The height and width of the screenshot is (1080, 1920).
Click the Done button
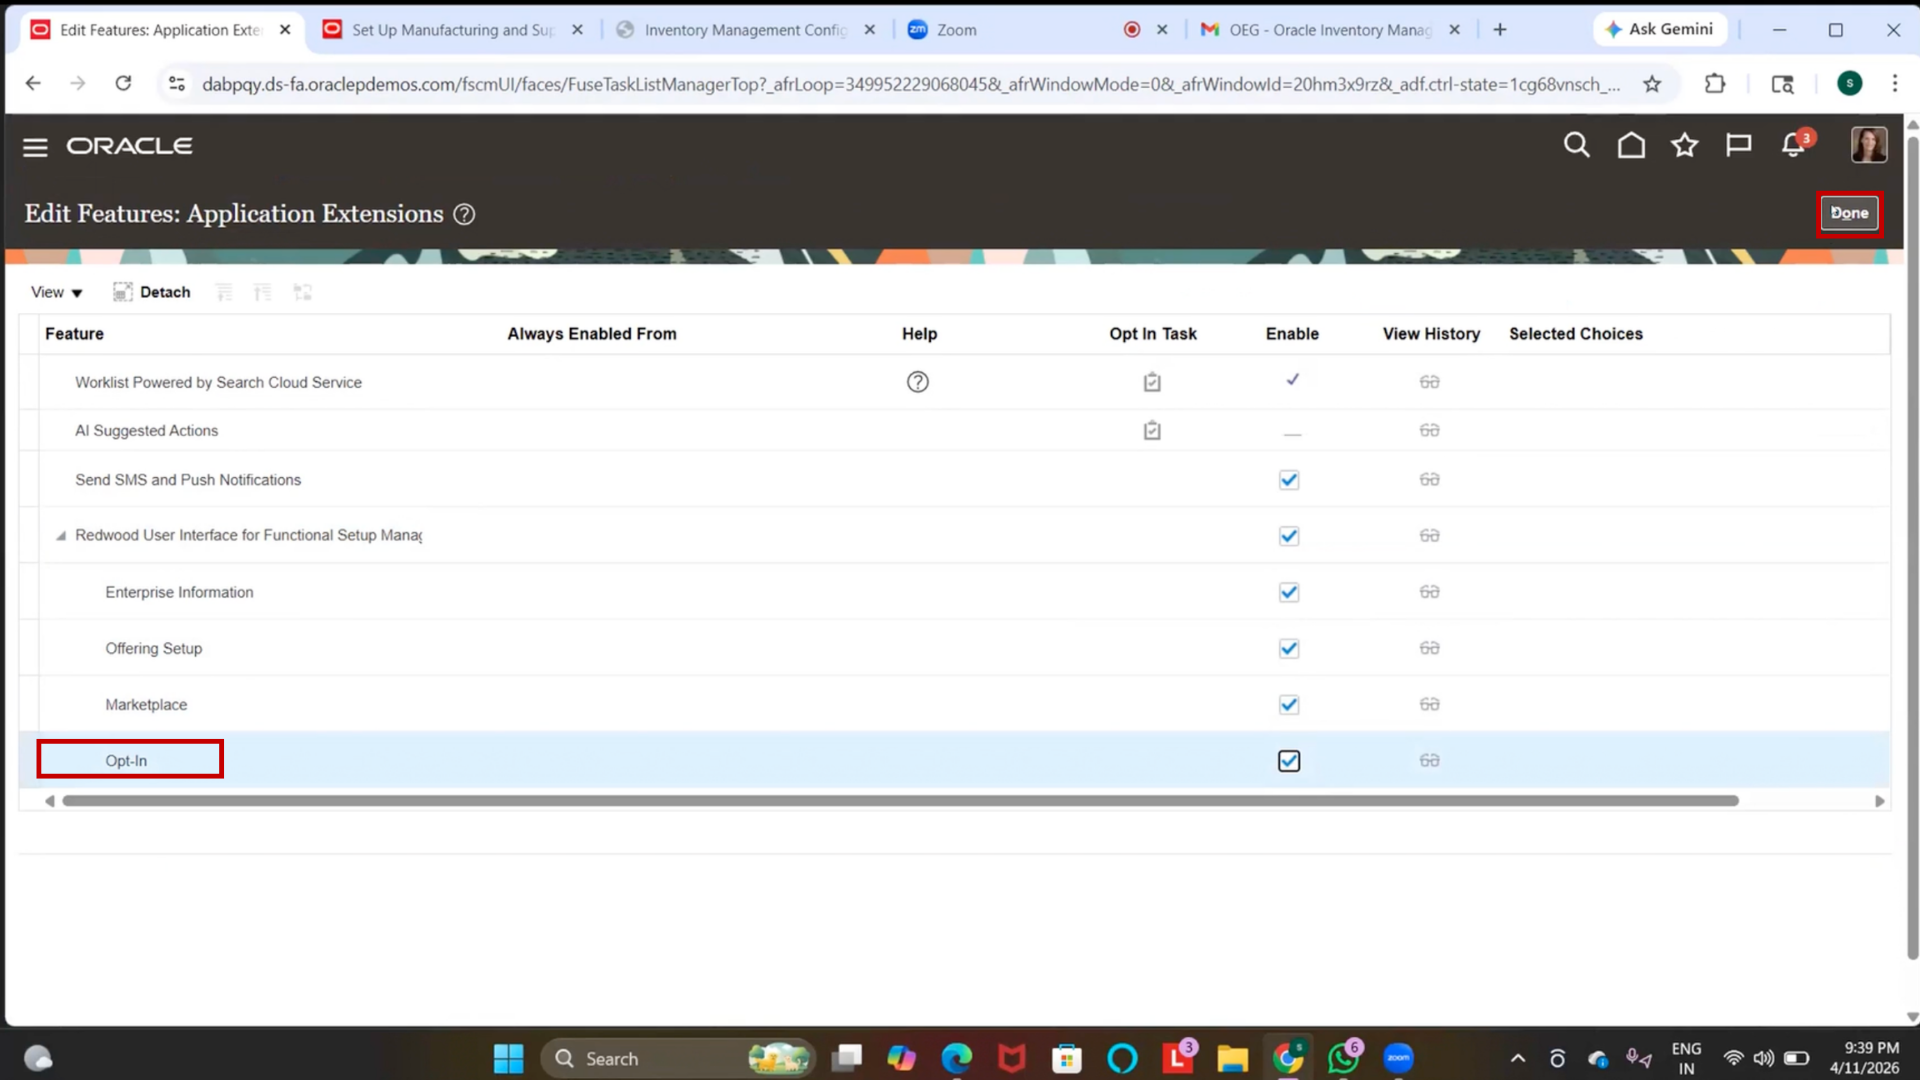(x=1849, y=213)
